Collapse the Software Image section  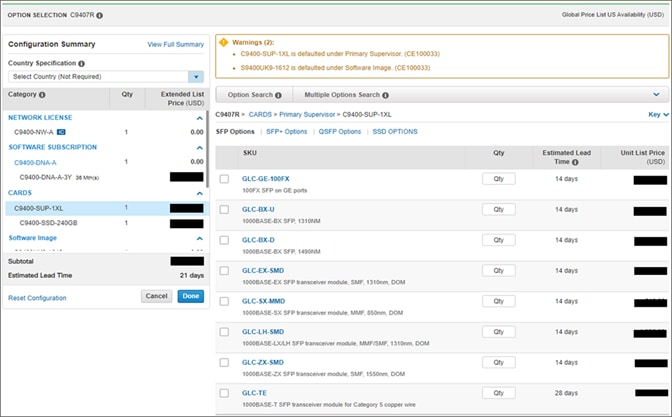tap(200, 238)
